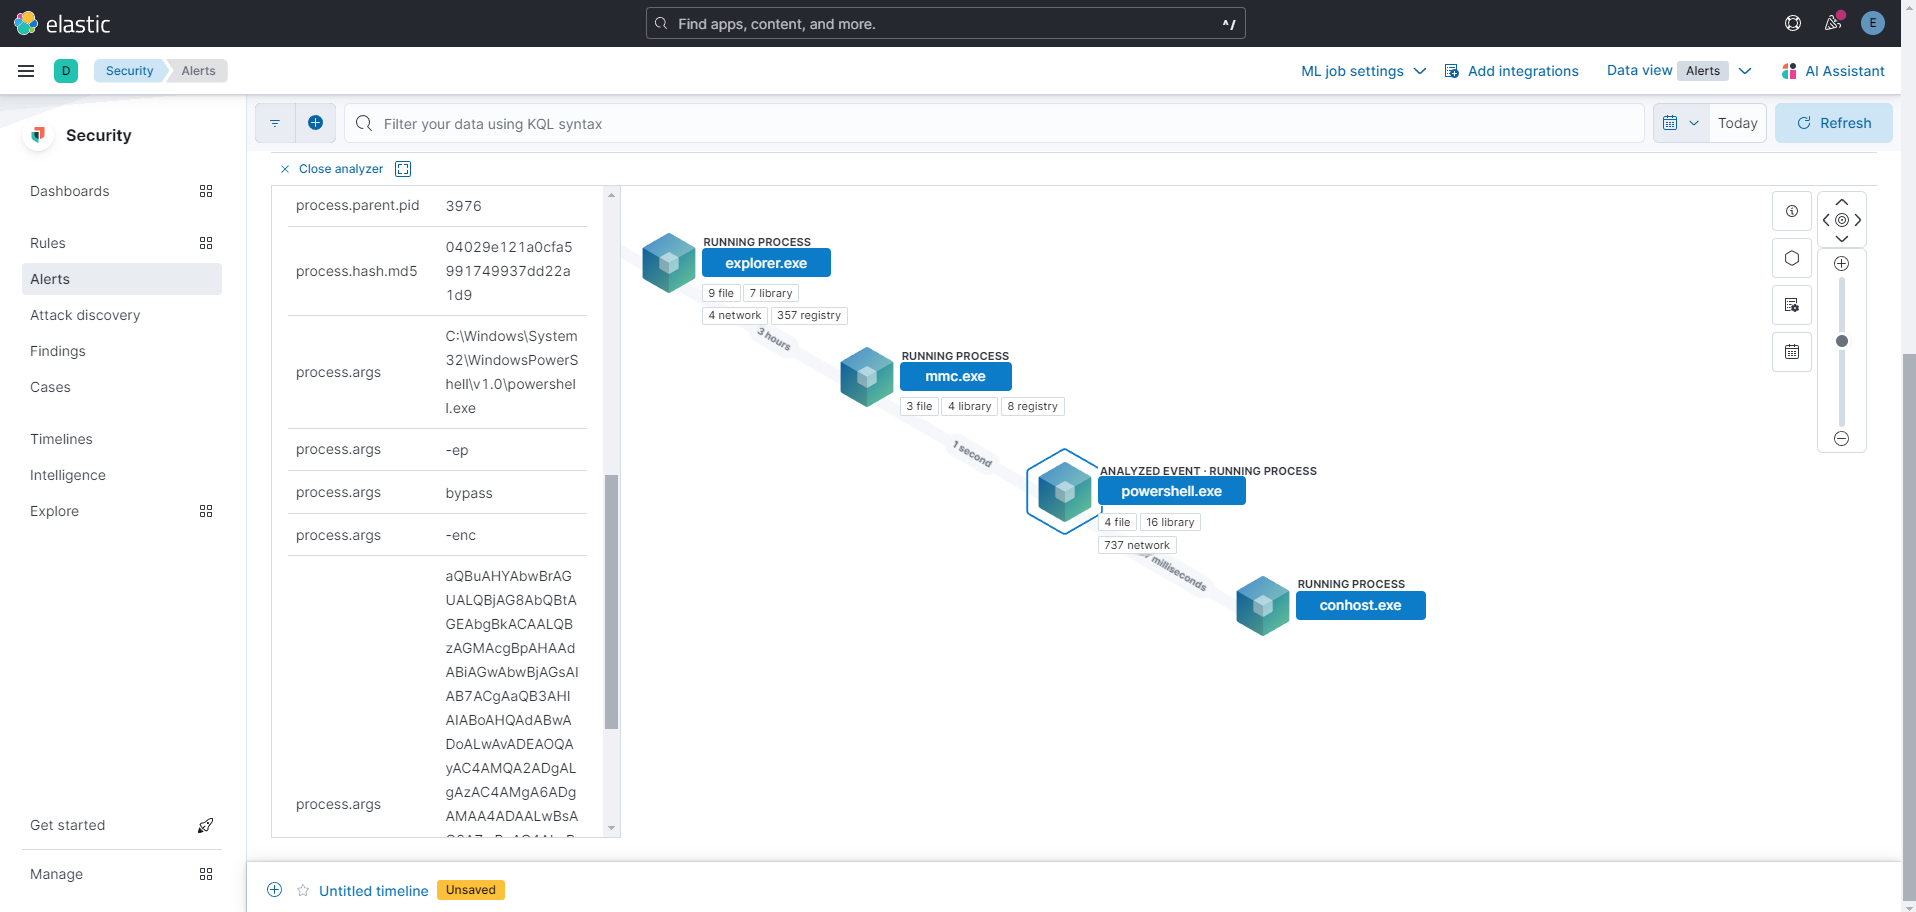The image size is (1916, 912).
Task: Zoom out the analyzer graph
Action: pyautogui.click(x=1841, y=438)
